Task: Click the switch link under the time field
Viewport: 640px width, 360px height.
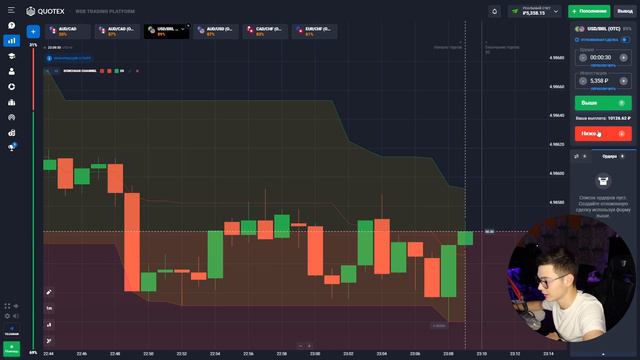Action: [x=603, y=66]
